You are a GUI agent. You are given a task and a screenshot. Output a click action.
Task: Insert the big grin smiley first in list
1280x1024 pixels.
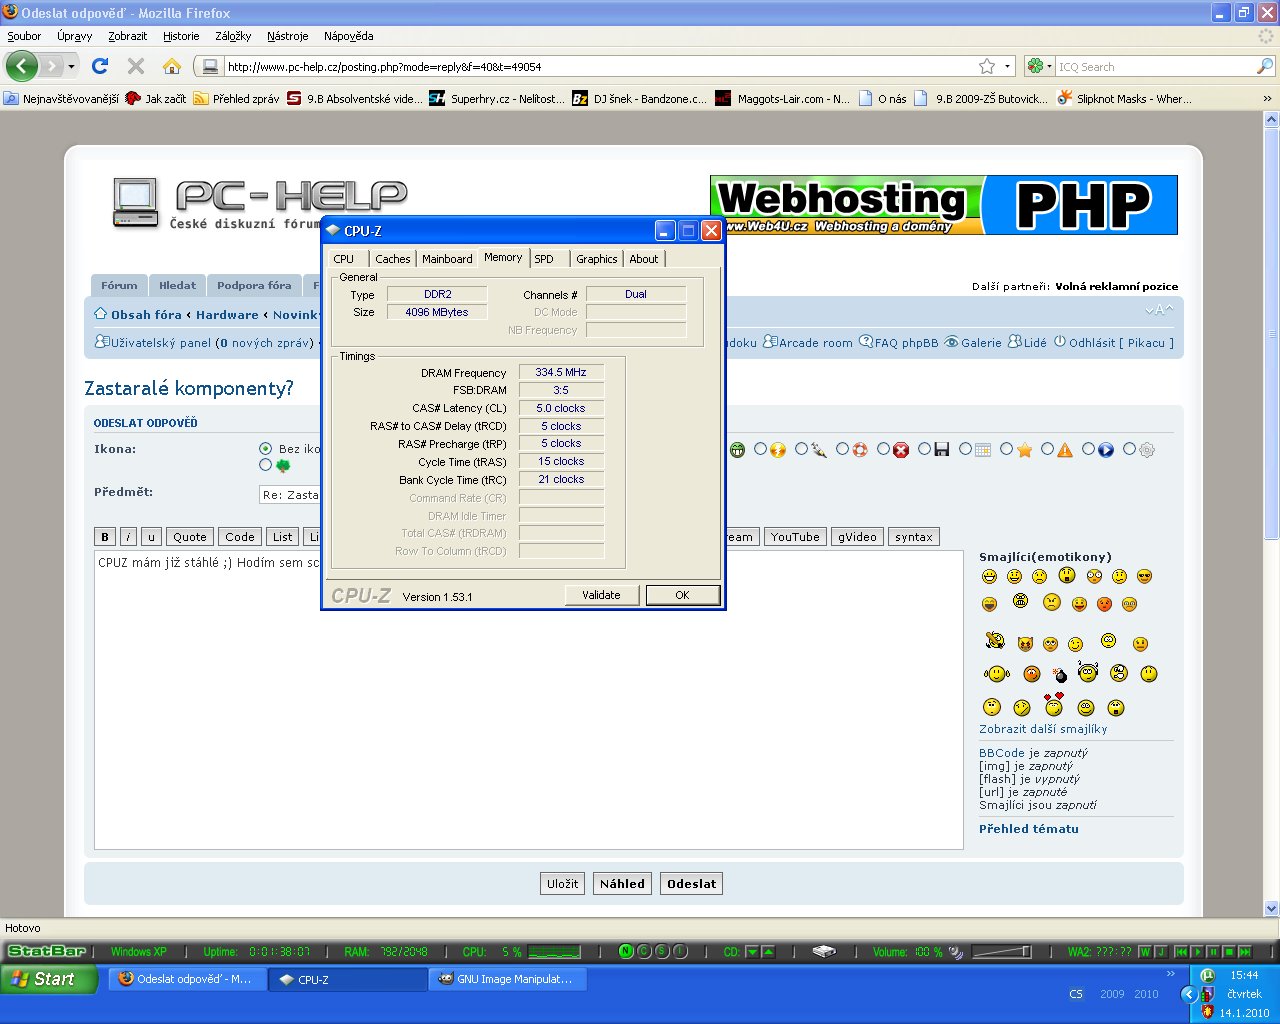(x=989, y=576)
